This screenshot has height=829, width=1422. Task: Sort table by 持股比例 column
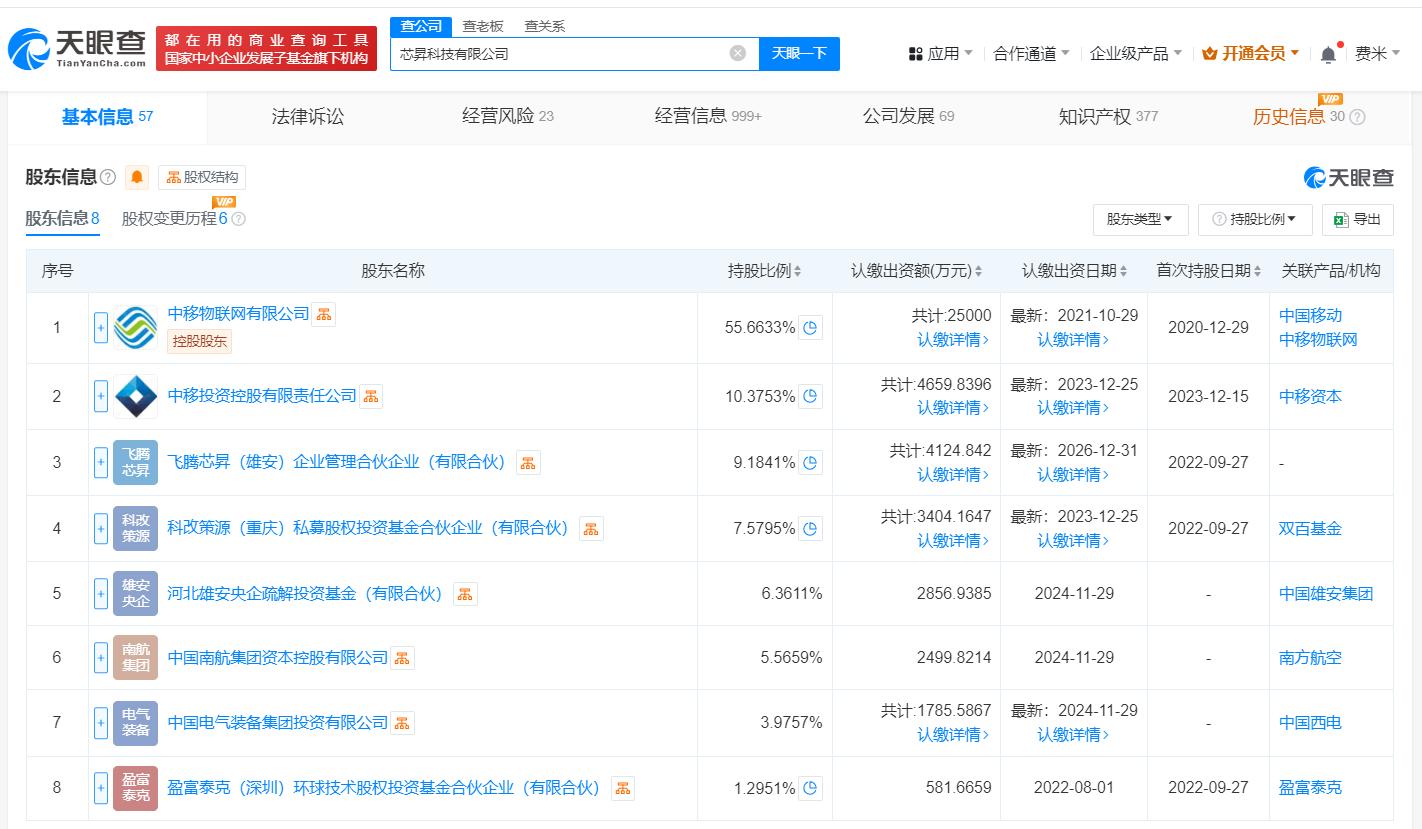[797, 271]
